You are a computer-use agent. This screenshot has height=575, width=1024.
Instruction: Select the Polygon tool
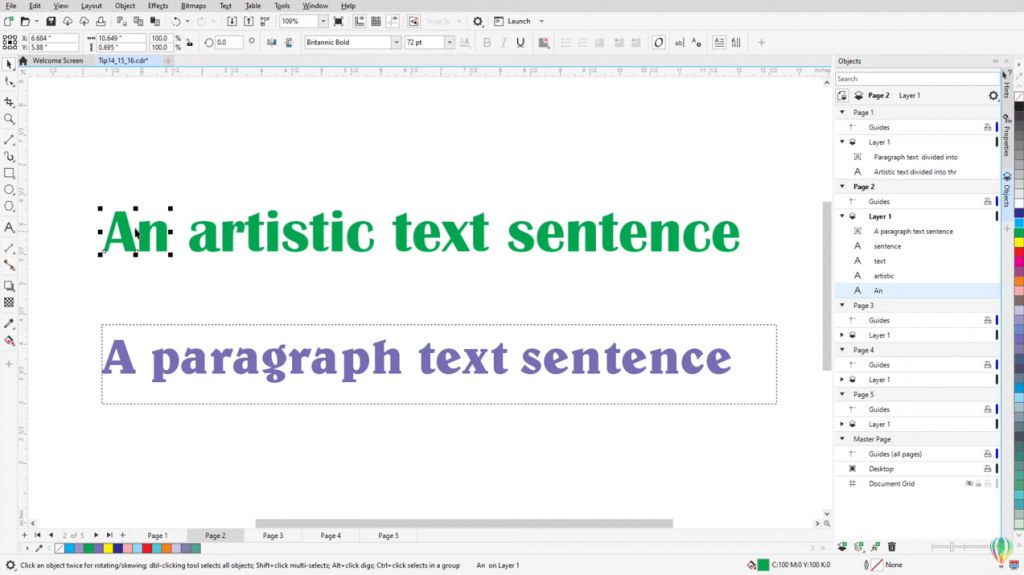coord(9,206)
